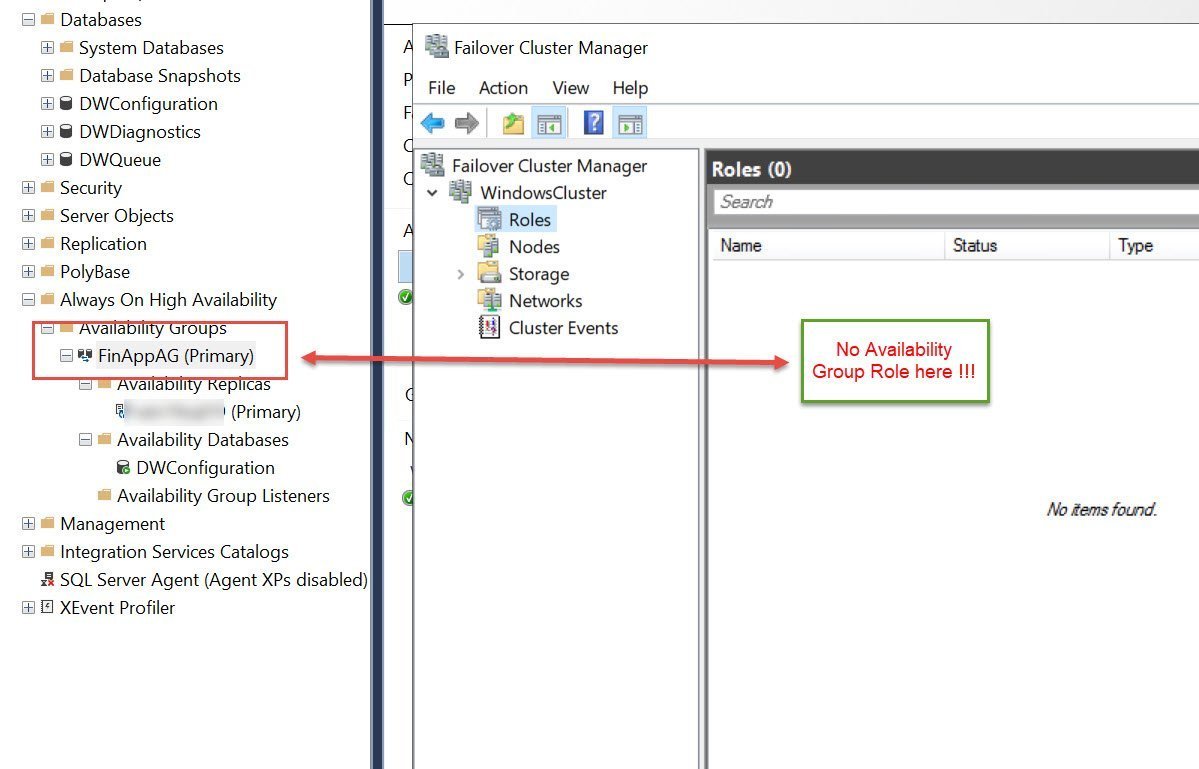Click the Back arrow in Failover Cluster Manager toolbar
Image resolution: width=1199 pixels, height=769 pixels.
(433, 122)
